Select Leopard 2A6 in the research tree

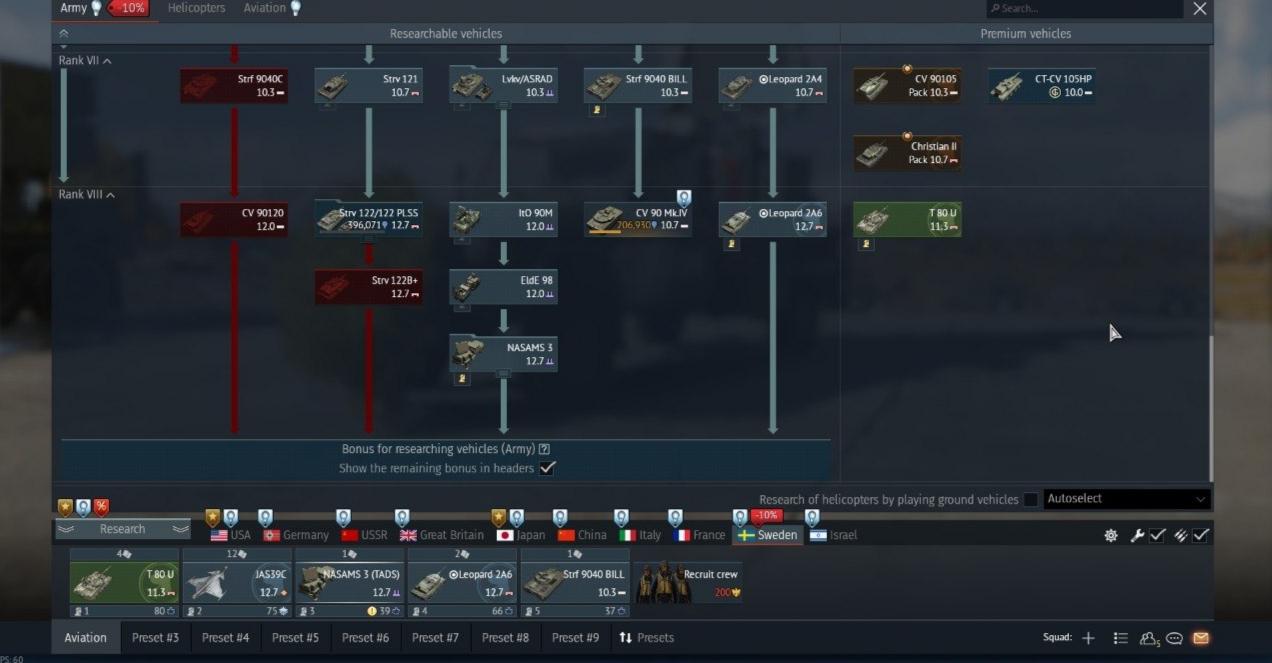(x=772, y=220)
